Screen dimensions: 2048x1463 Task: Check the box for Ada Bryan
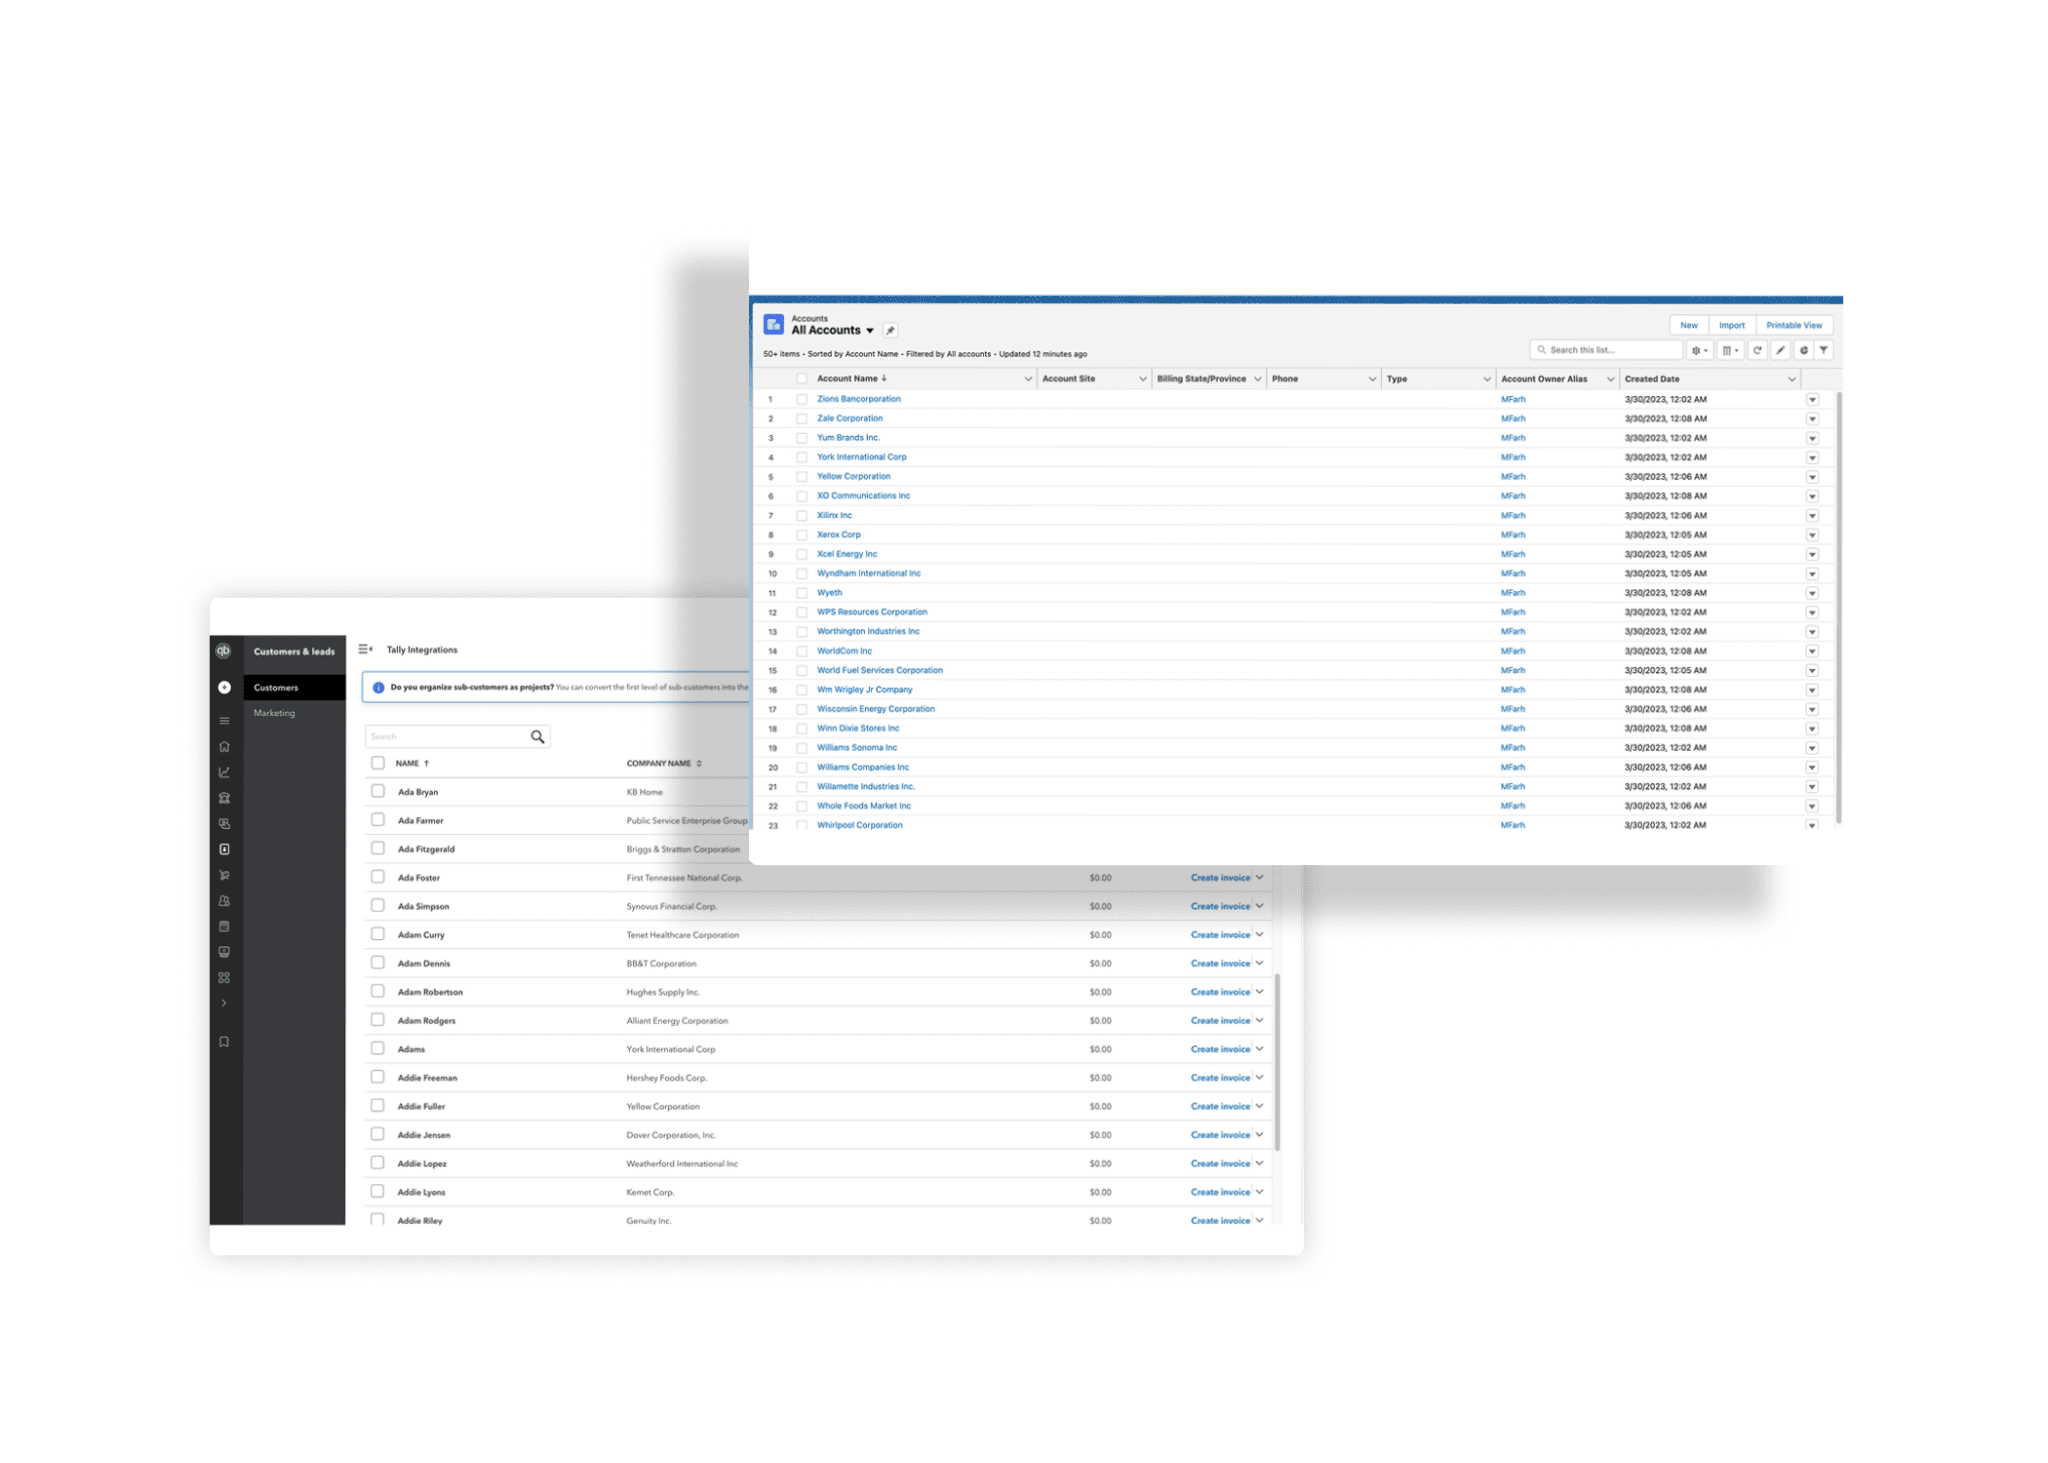378,791
